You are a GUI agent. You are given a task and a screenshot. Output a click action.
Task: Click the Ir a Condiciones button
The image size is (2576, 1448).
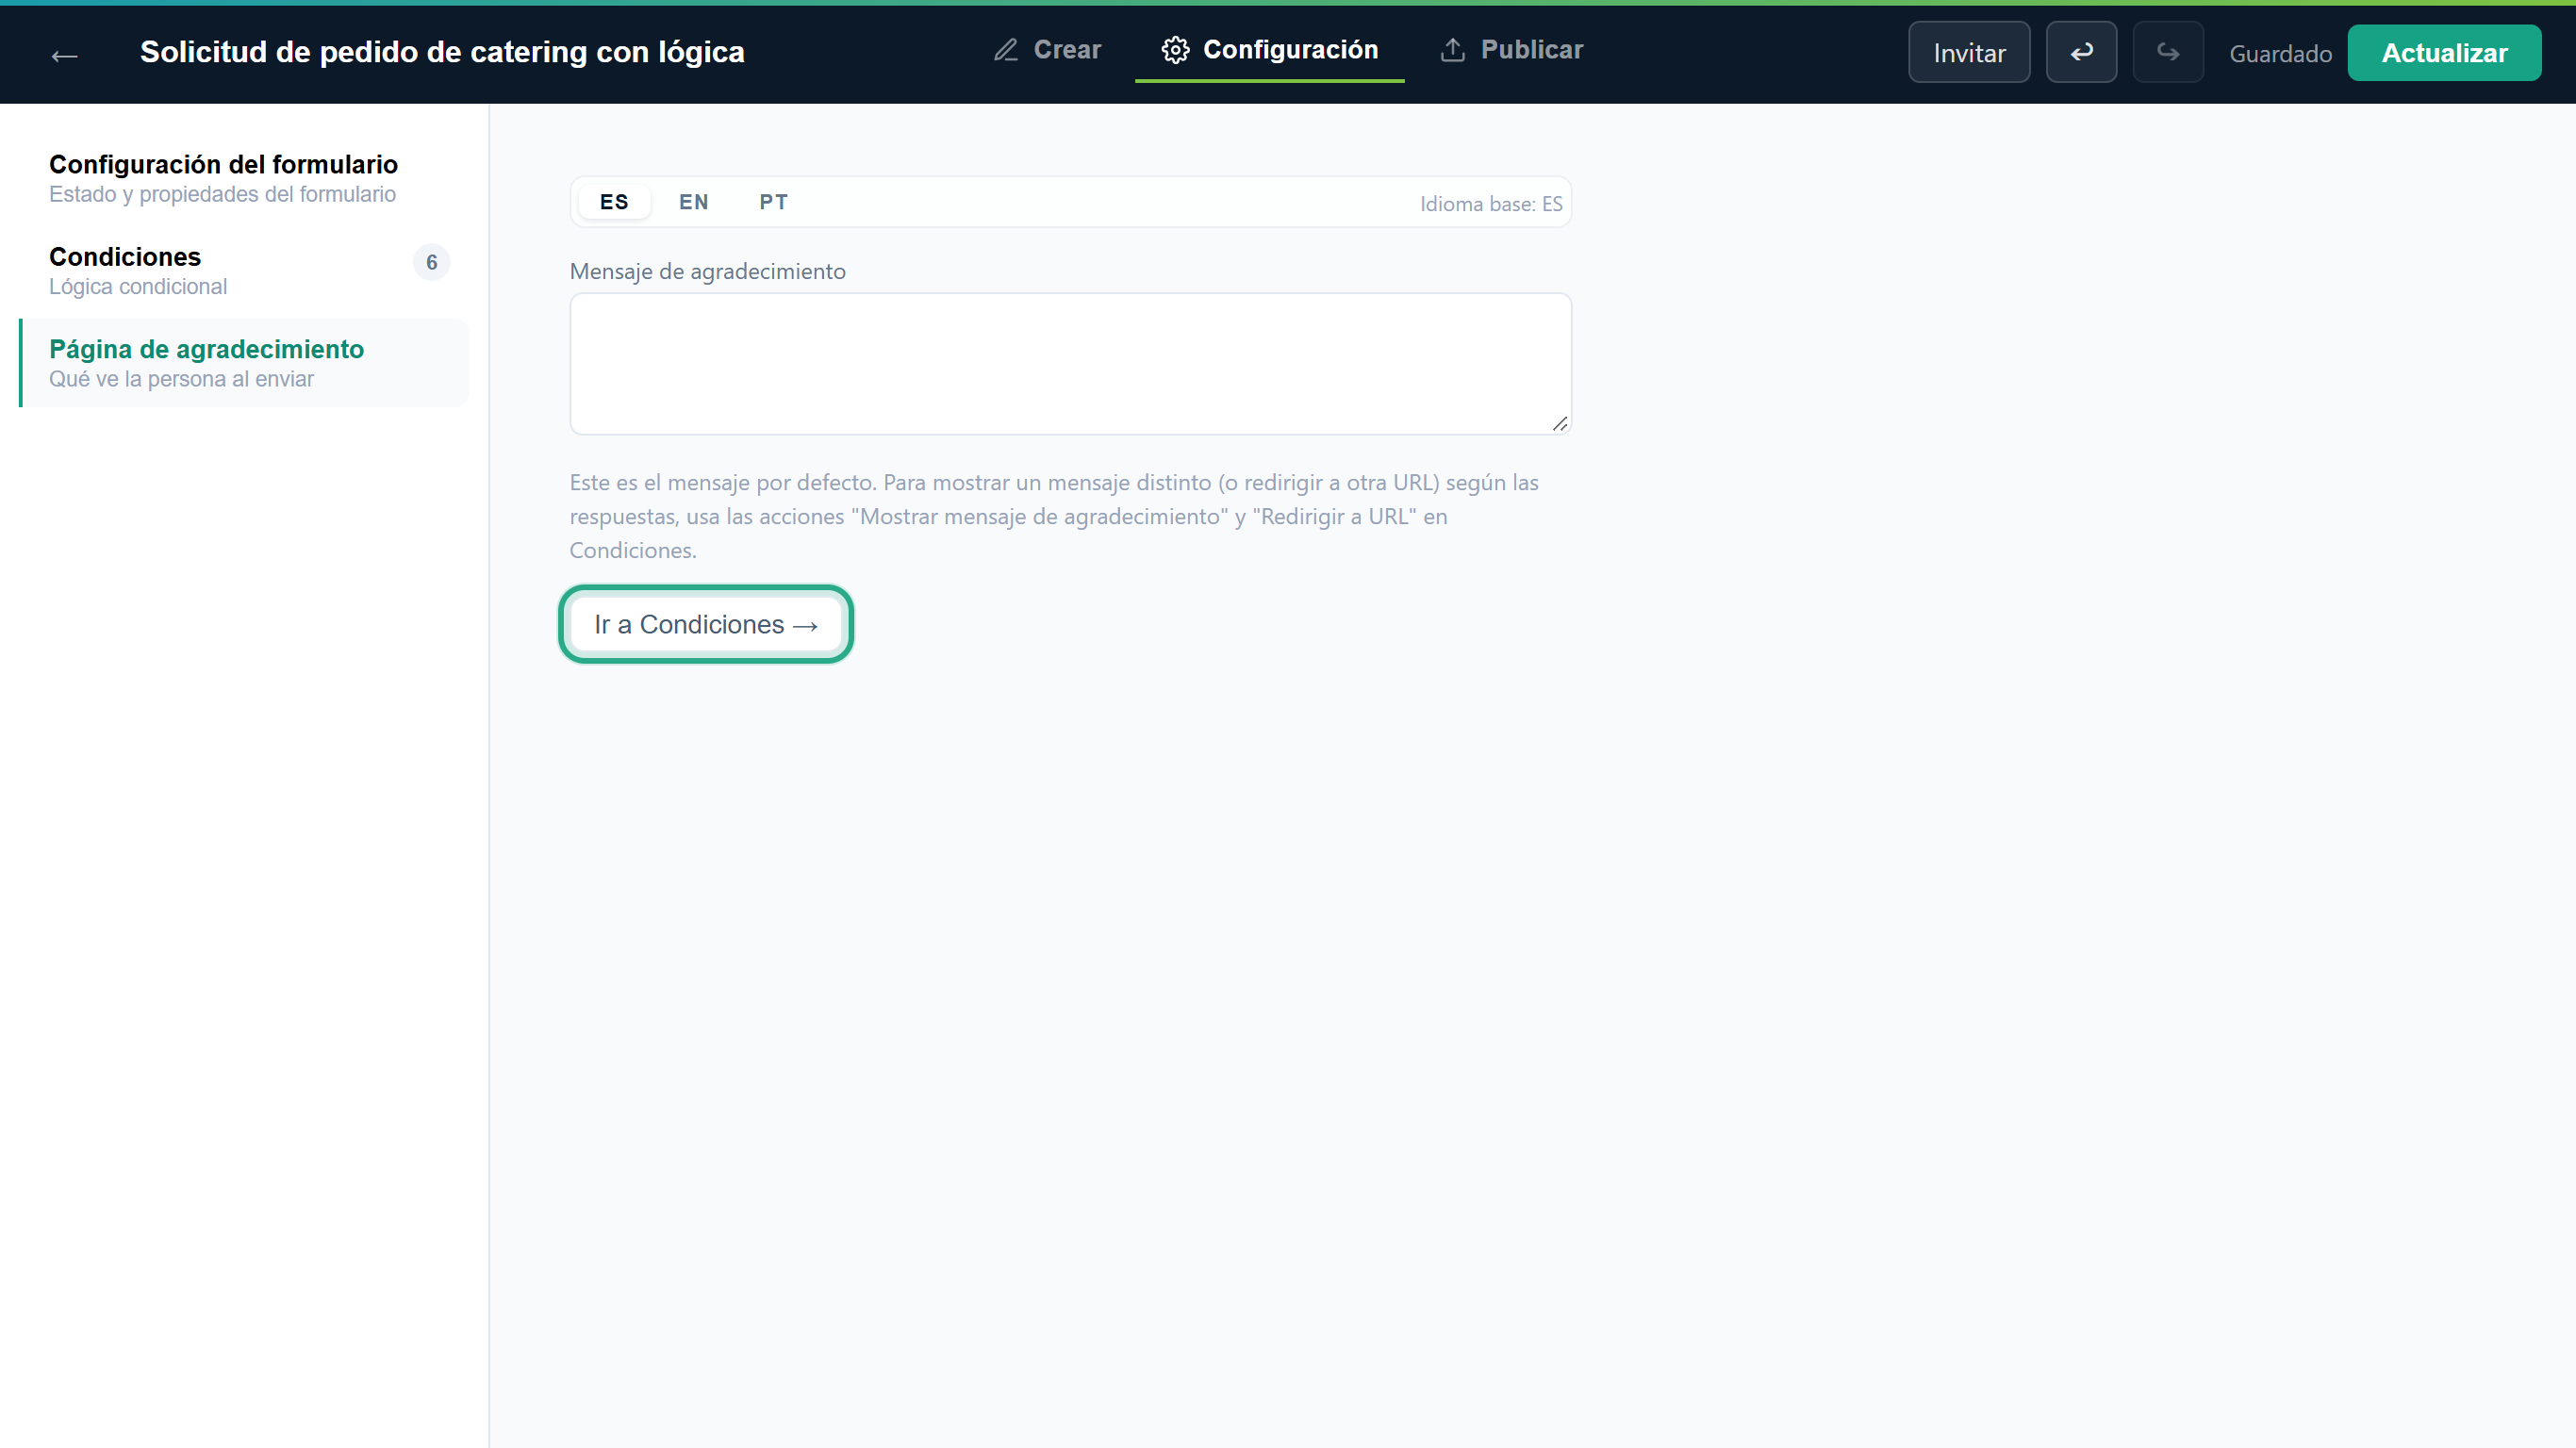pos(705,624)
